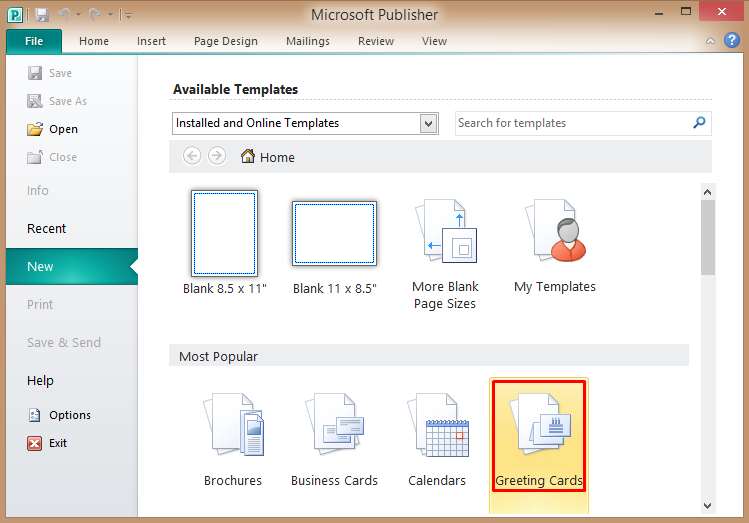Screen dimensions: 749x523
Task: Click the Publisher app icon in title bar
Action: tap(15, 15)
